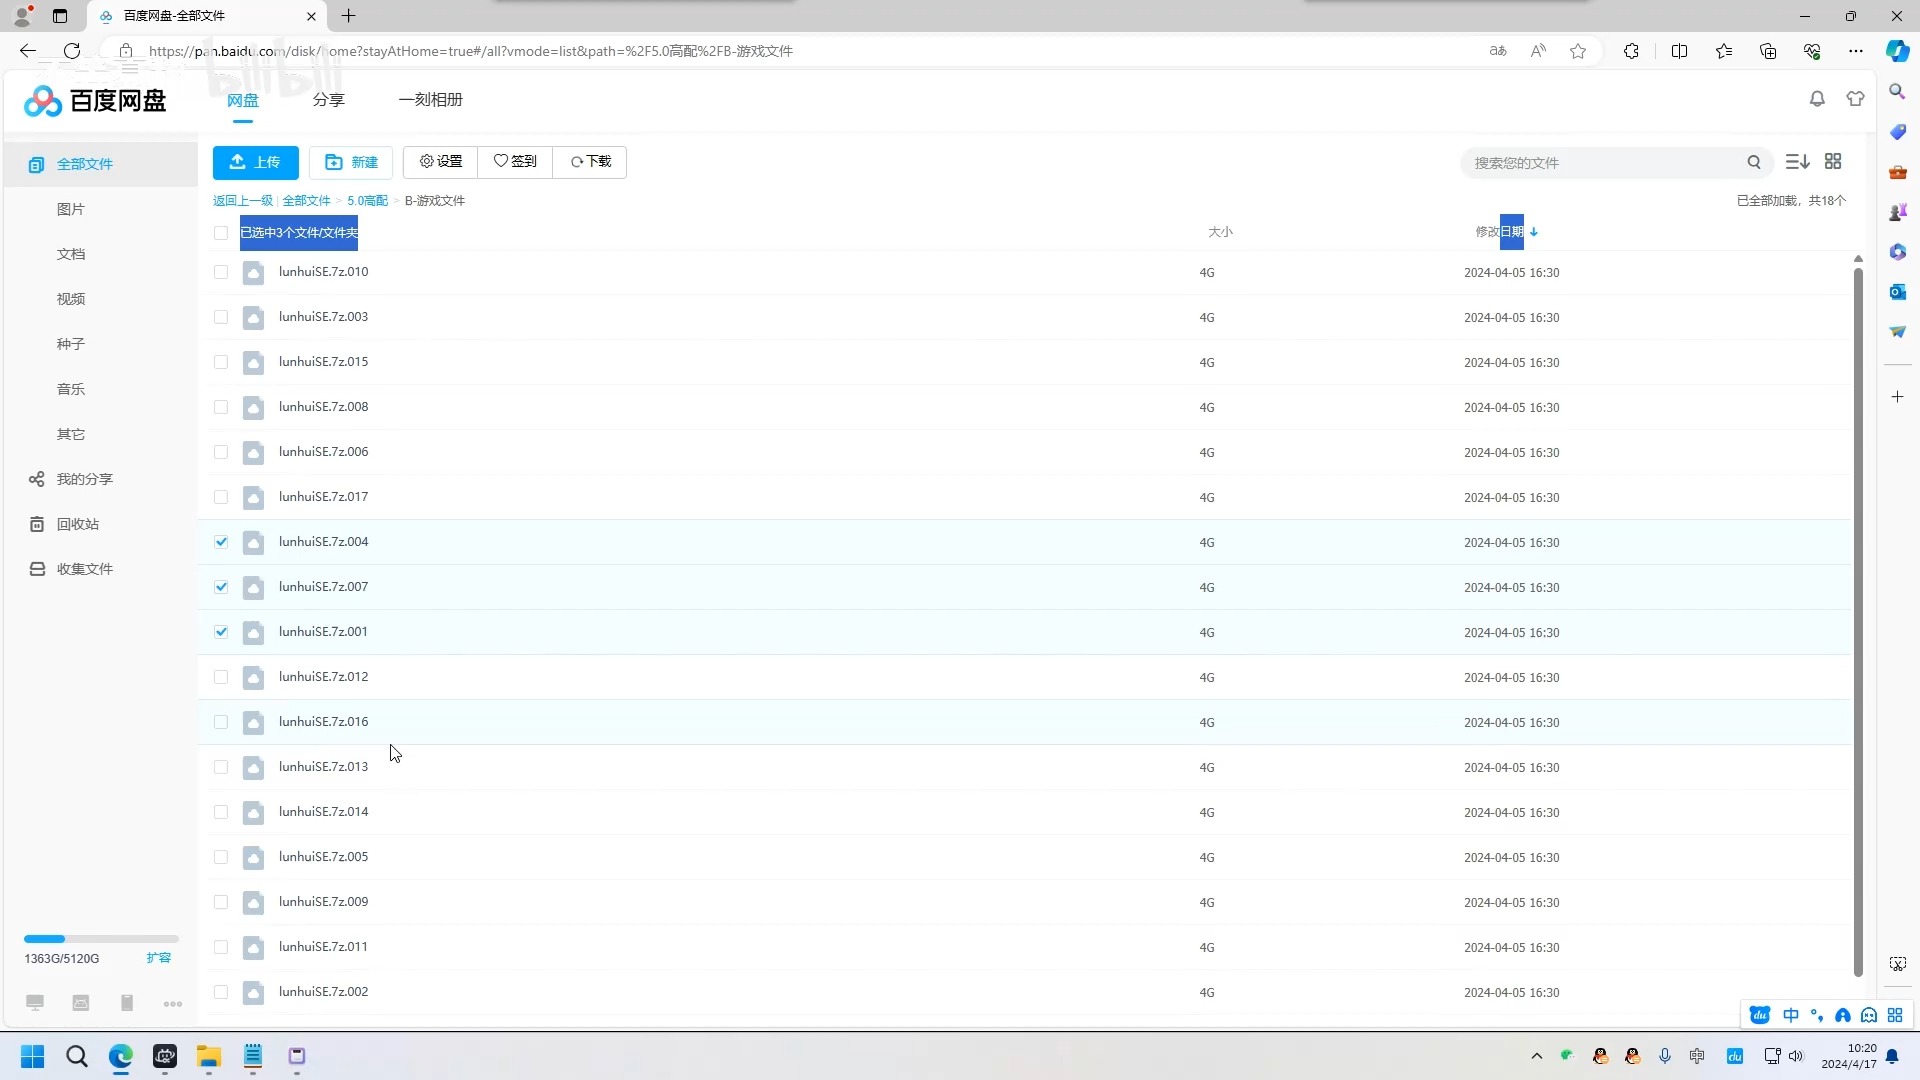Check the box for lunhuiSE.7z.012
The height and width of the screenshot is (1080, 1920).
click(x=221, y=677)
